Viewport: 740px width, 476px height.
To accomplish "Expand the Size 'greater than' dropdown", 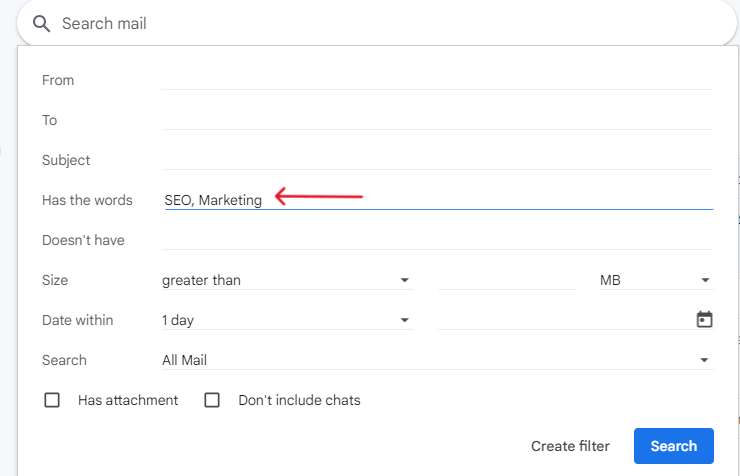I will tap(287, 280).
